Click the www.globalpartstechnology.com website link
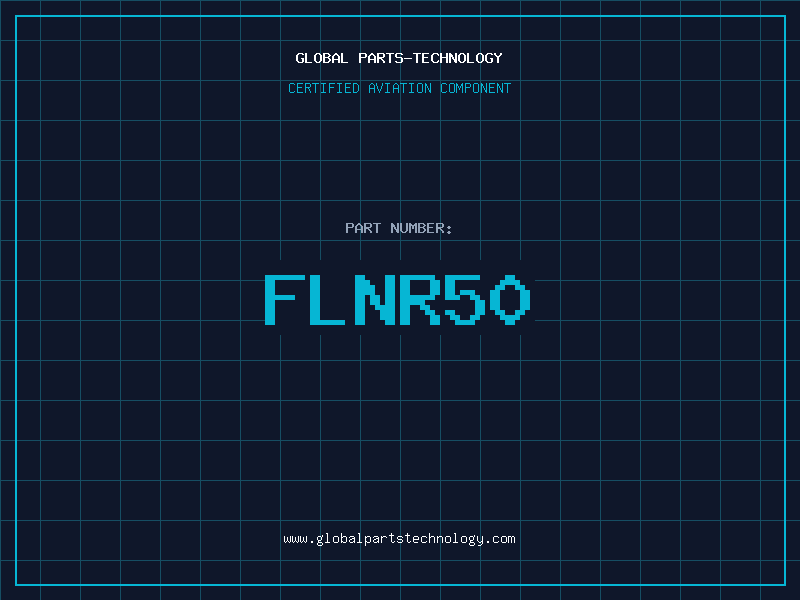Viewport: 800px width, 600px height. click(x=399, y=539)
